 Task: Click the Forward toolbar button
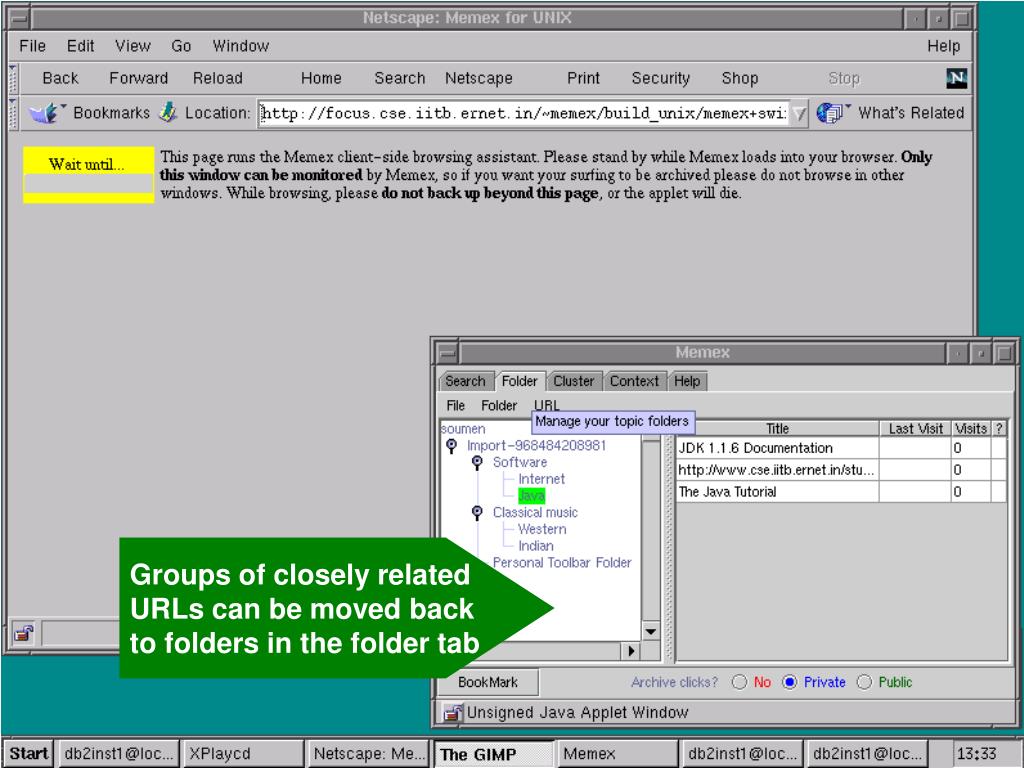[138, 78]
